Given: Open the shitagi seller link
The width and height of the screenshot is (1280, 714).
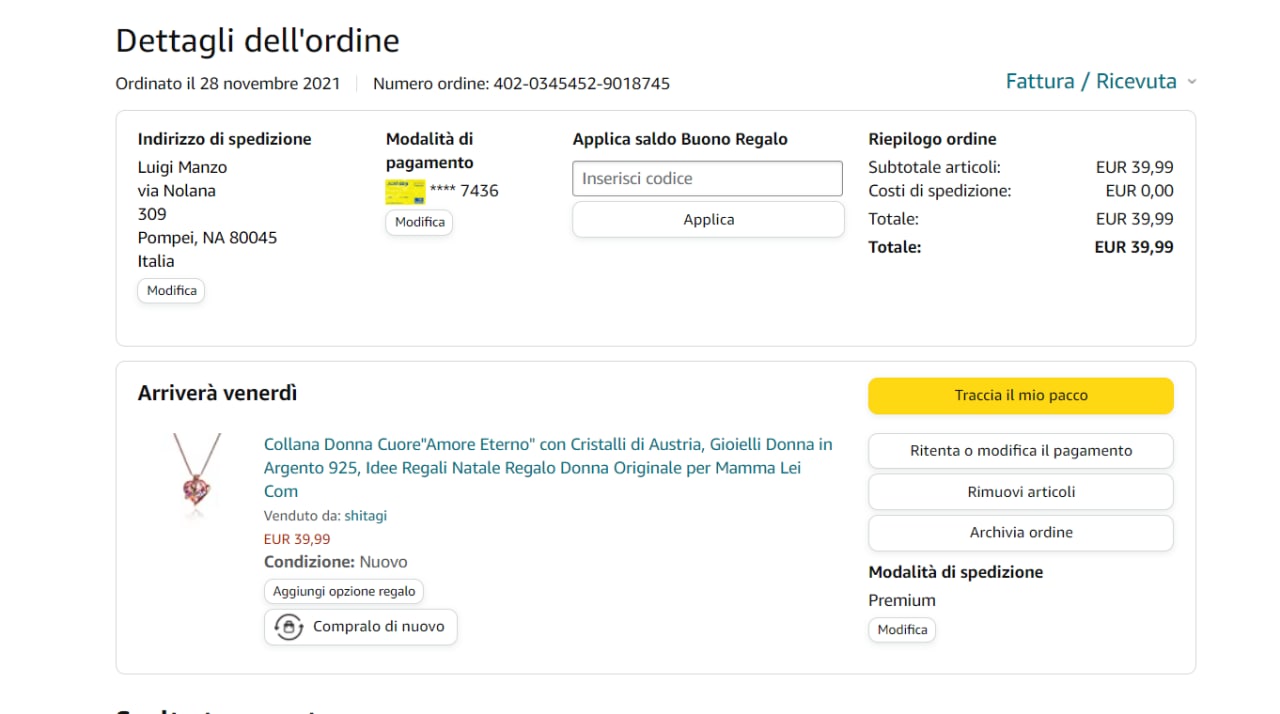Looking at the screenshot, I should [365, 516].
